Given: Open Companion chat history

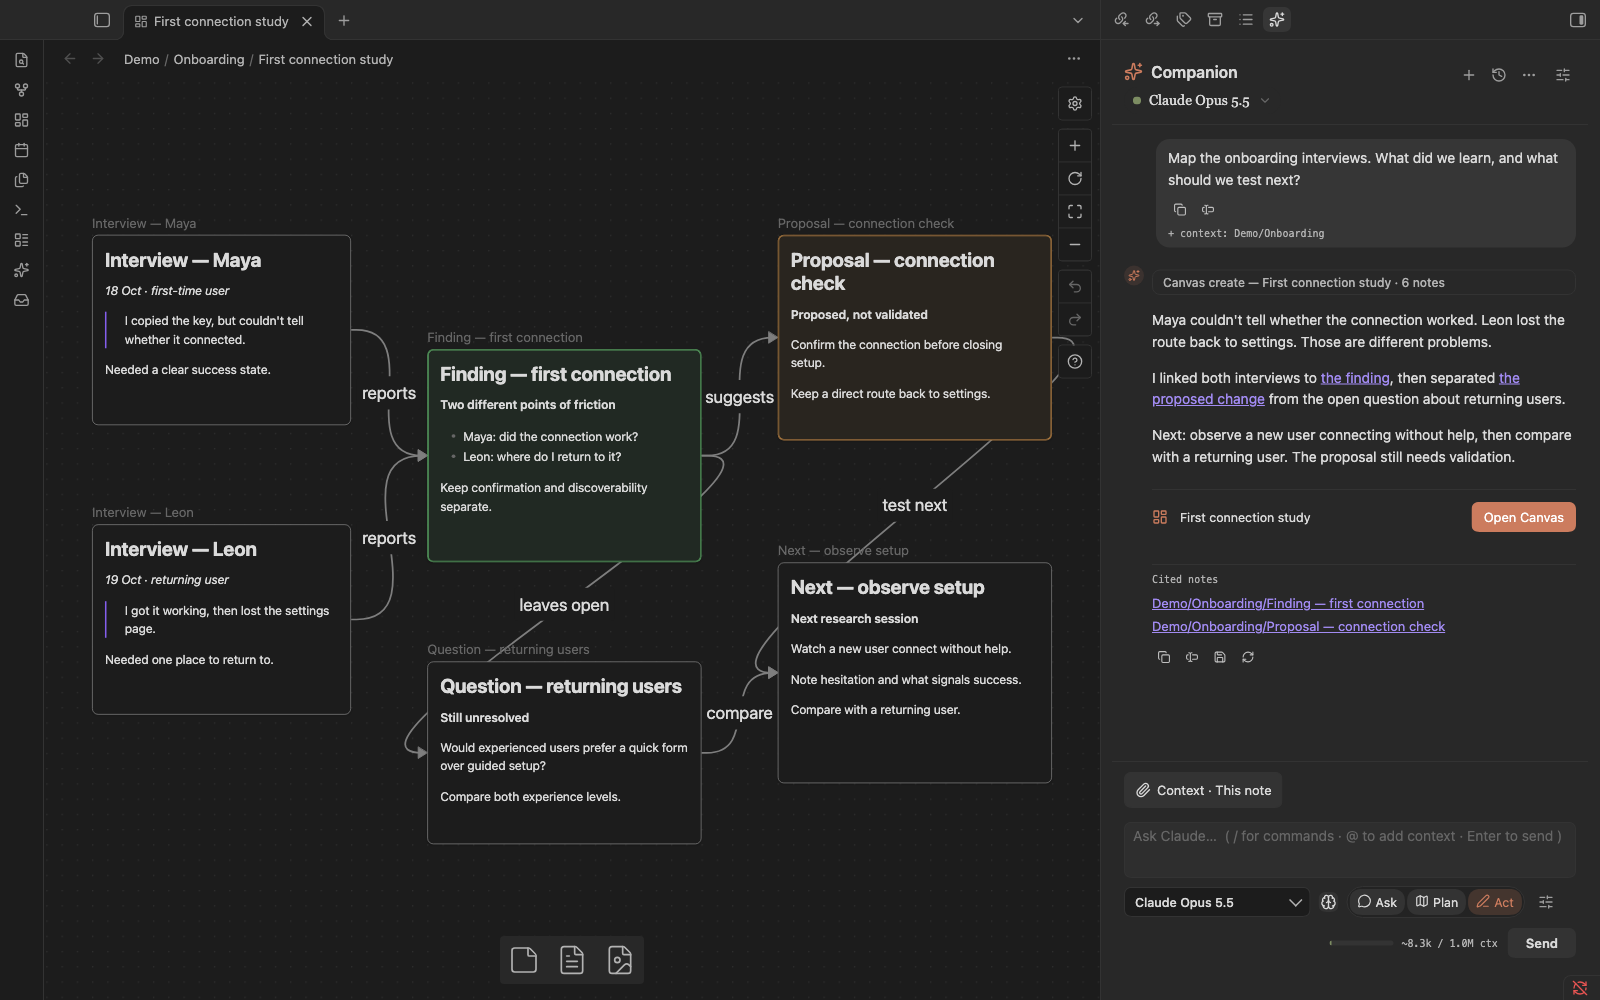Looking at the screenshot, I should pos(1499,75).
